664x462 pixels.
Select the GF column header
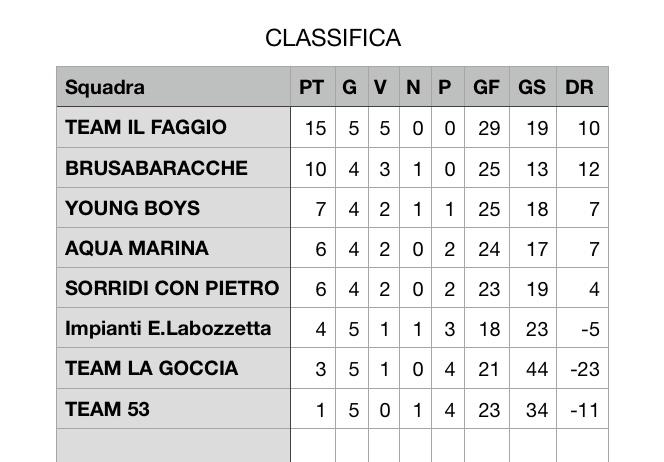pyautogui.click(x=487, y=86)
